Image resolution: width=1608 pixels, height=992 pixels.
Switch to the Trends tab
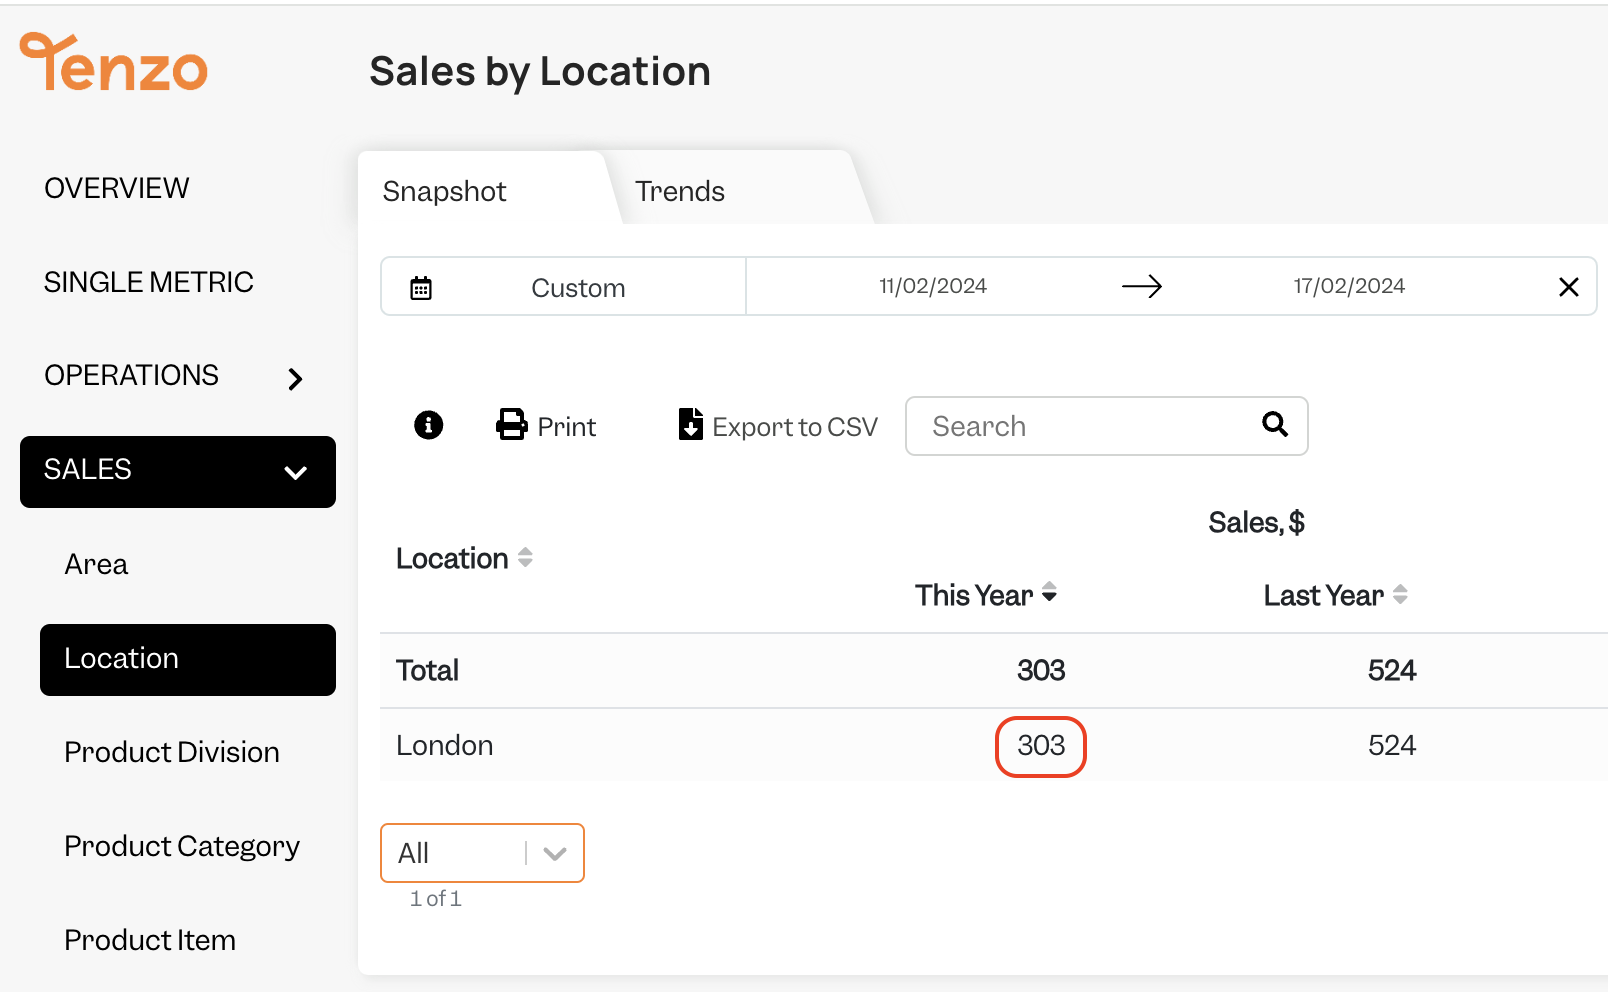tap(680, 191)
